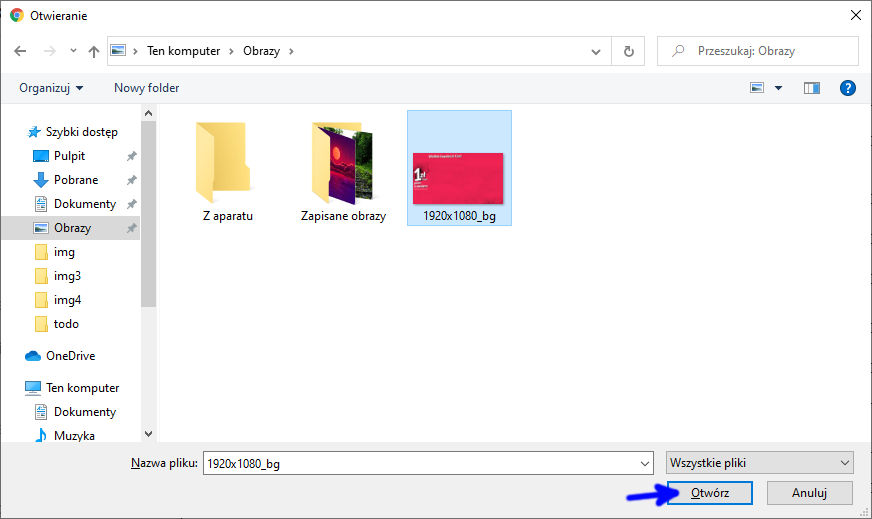Open the view options dropdown arrow
The height and width of the screenshot is (519, 872).
click(x=779, y=88)
